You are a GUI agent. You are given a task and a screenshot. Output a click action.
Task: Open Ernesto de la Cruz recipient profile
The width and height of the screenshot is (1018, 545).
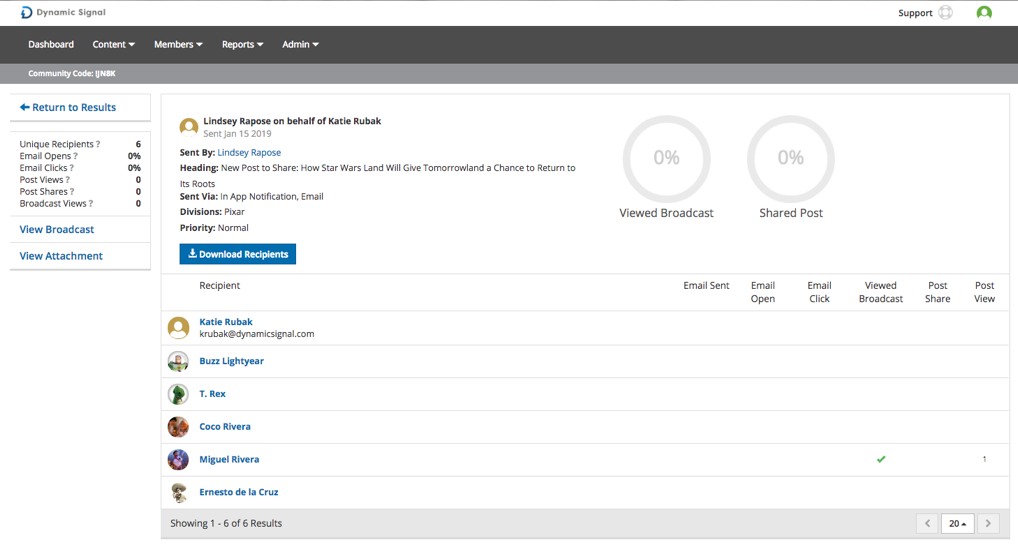click(238, 492)
